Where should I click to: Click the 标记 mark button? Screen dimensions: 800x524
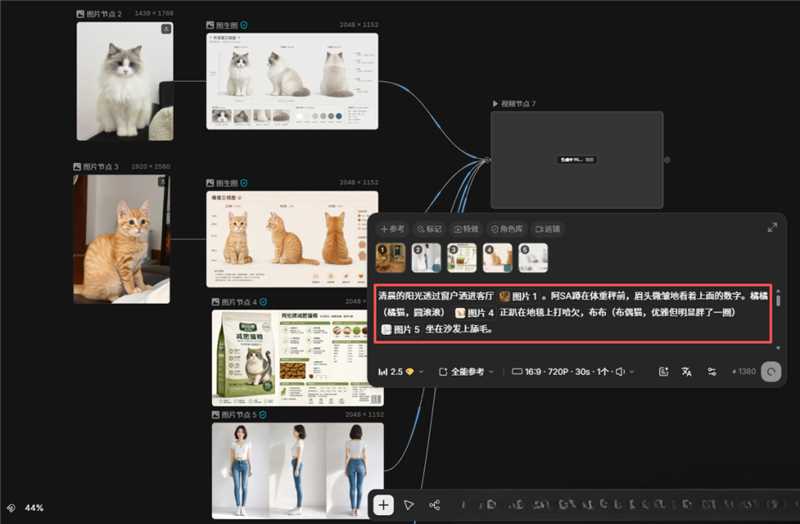point(429,229)
